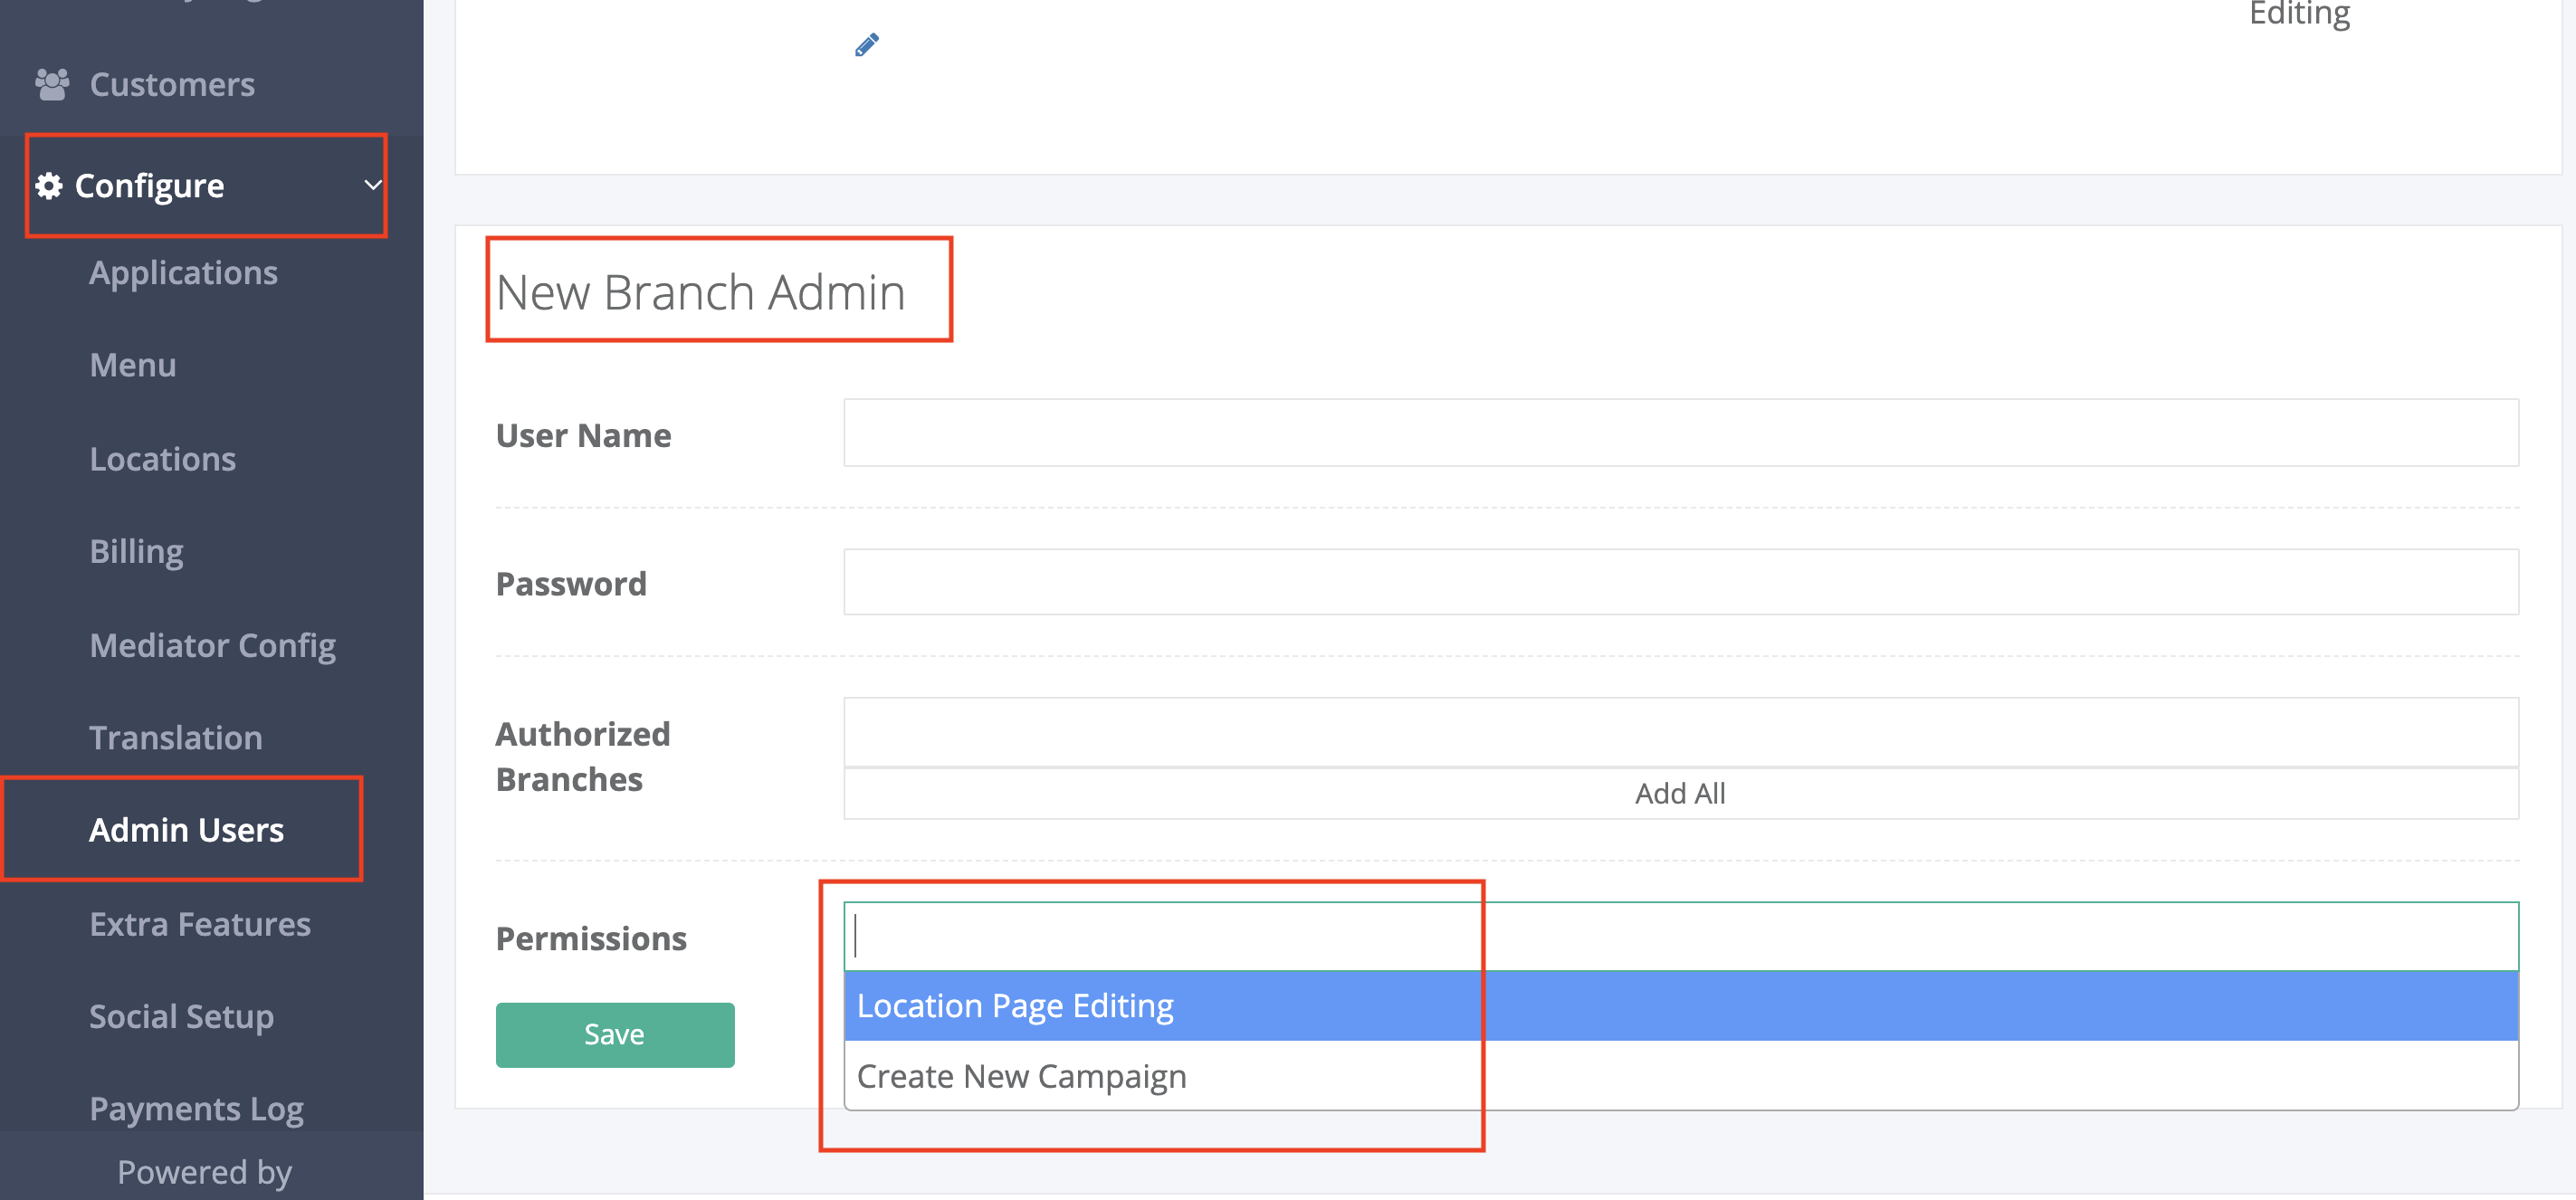This screenshot has width=2576, height=1200.
Task: Click the Authorized Branches selection field
Action: click(1681, 732)
